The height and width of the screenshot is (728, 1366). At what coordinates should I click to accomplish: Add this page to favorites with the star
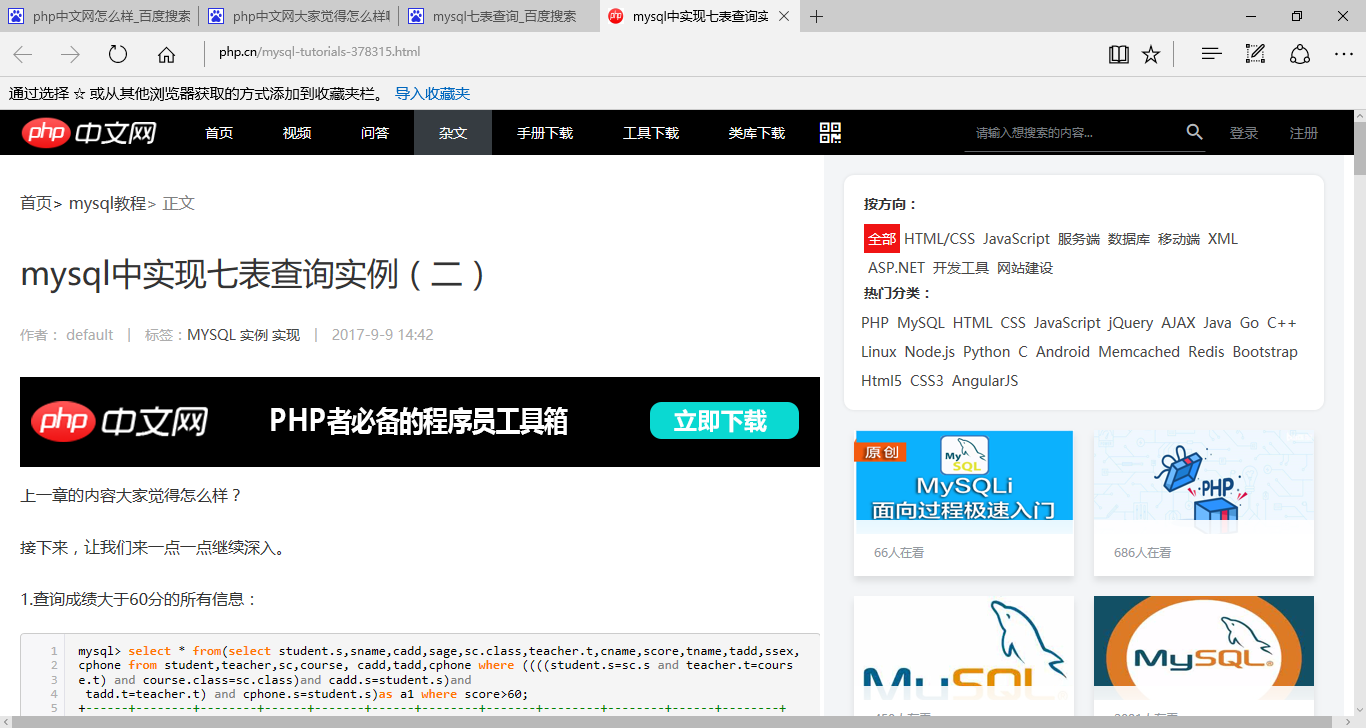click(x=1151, y=54)
